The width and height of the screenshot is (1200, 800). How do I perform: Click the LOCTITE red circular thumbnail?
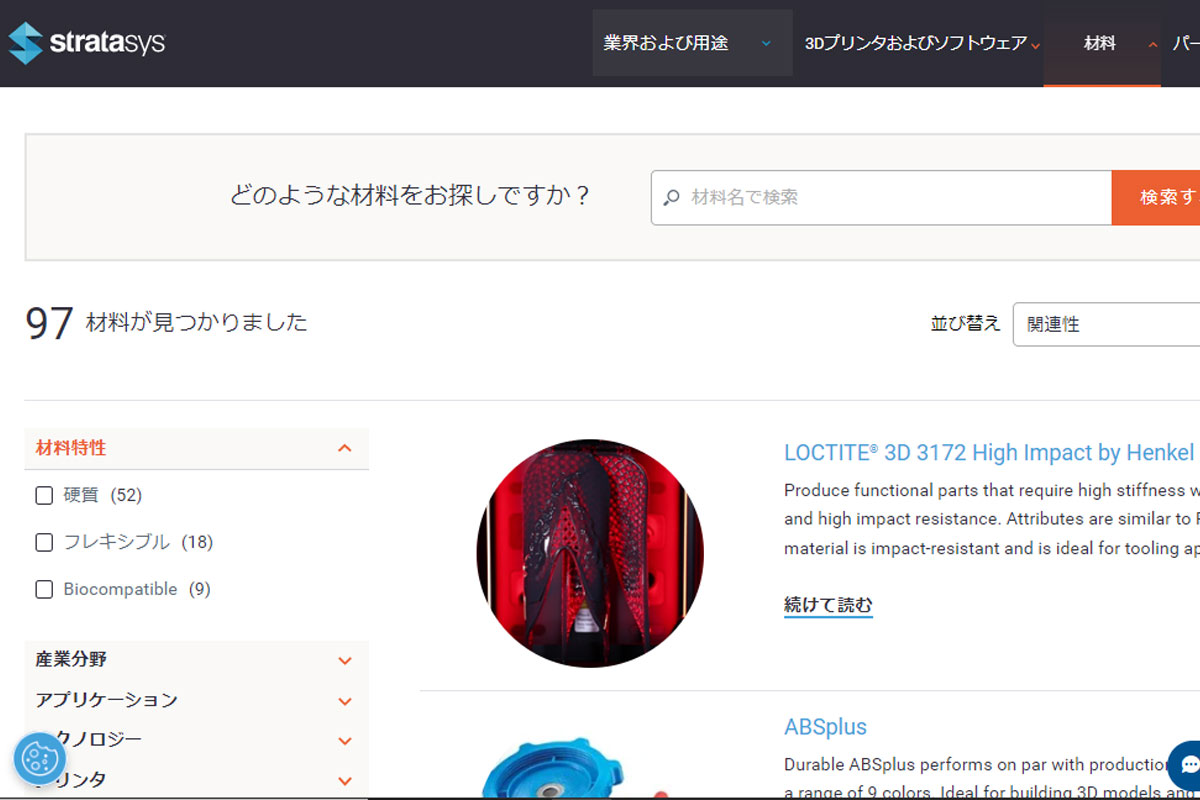pyautogui.click(x=590, y=553)
